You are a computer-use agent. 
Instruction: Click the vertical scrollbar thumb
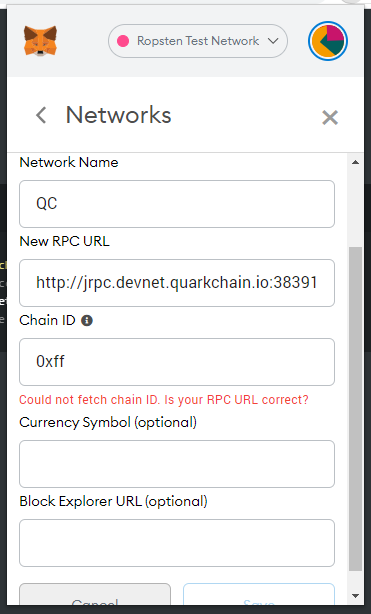355,409
